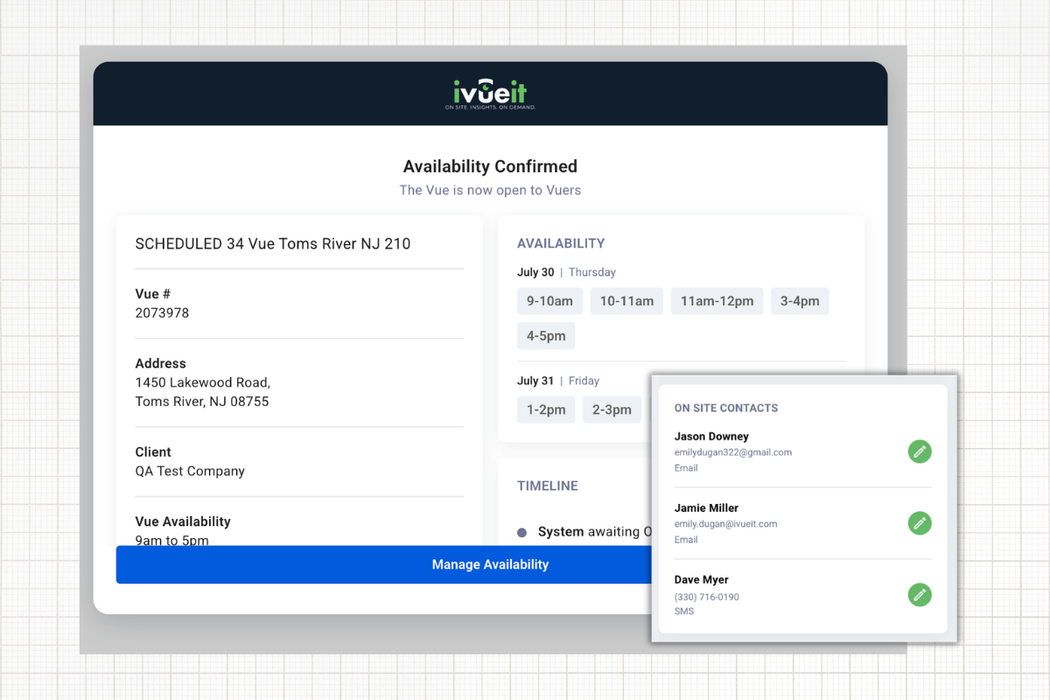Click Jamie Miller contact name
Image resolution: width=1050 pixels, height=700 pixels.
(706, 508)
